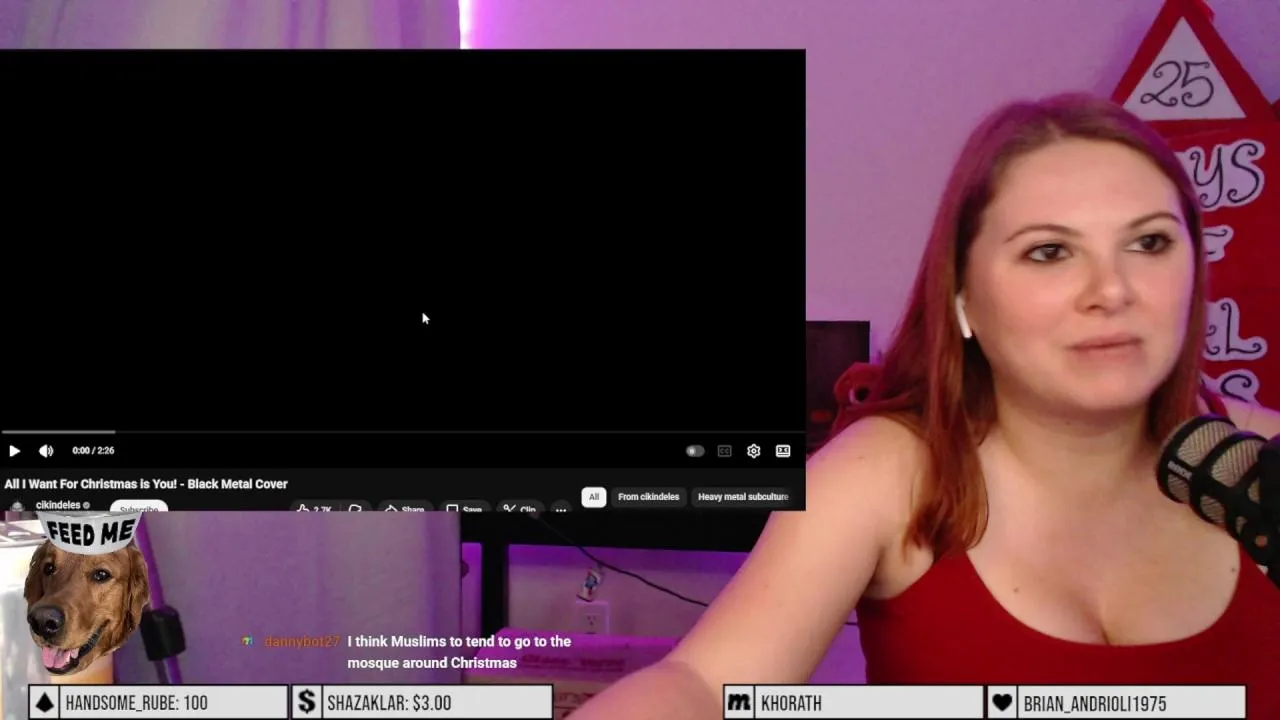Play the Black Metal Cover video

pyautogui.click(x=14, y=451)
